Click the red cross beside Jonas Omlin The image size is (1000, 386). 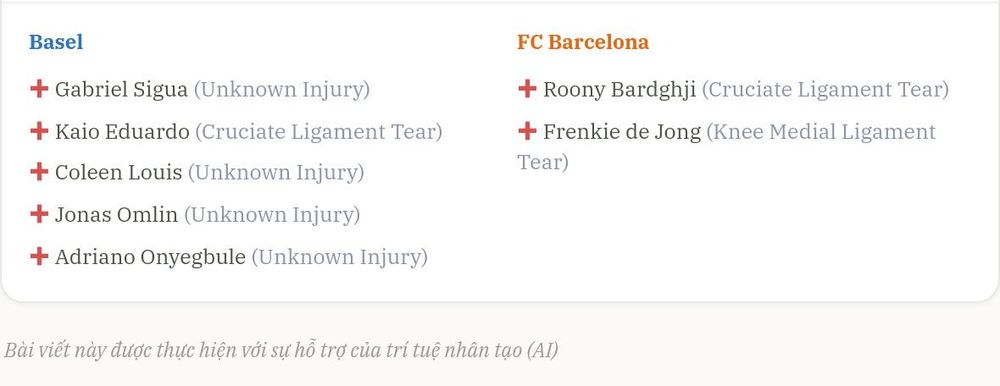click(x=39, y=214)
